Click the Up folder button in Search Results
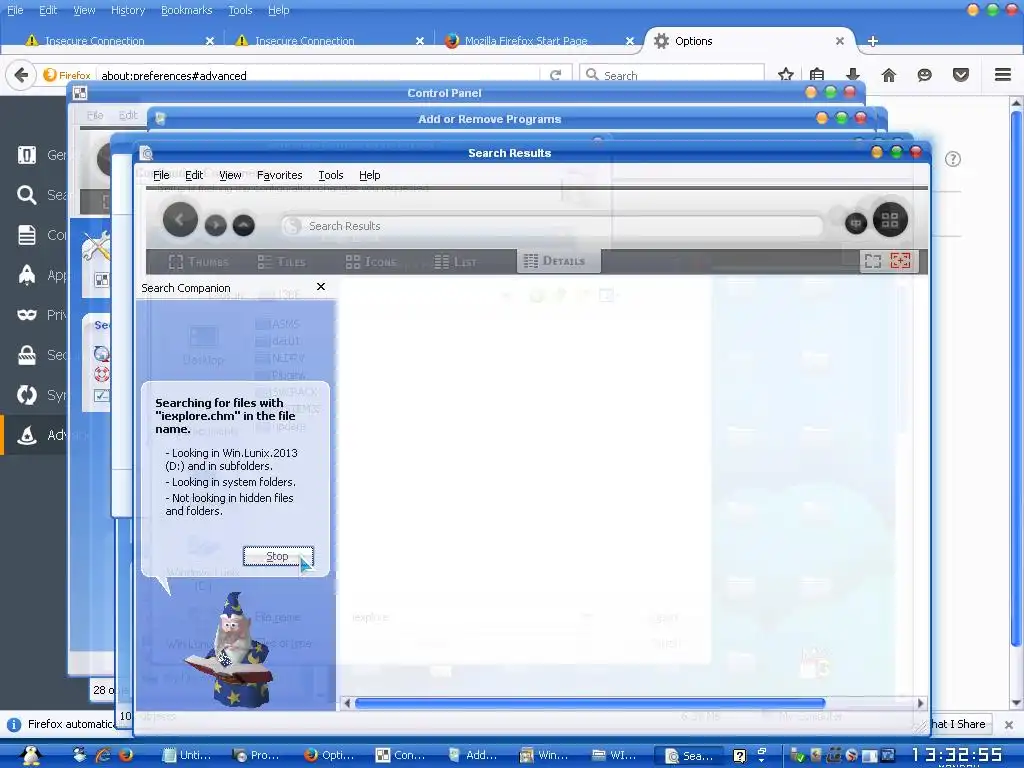Viewport: 1024px width, 768px height. tap(244, 225)
